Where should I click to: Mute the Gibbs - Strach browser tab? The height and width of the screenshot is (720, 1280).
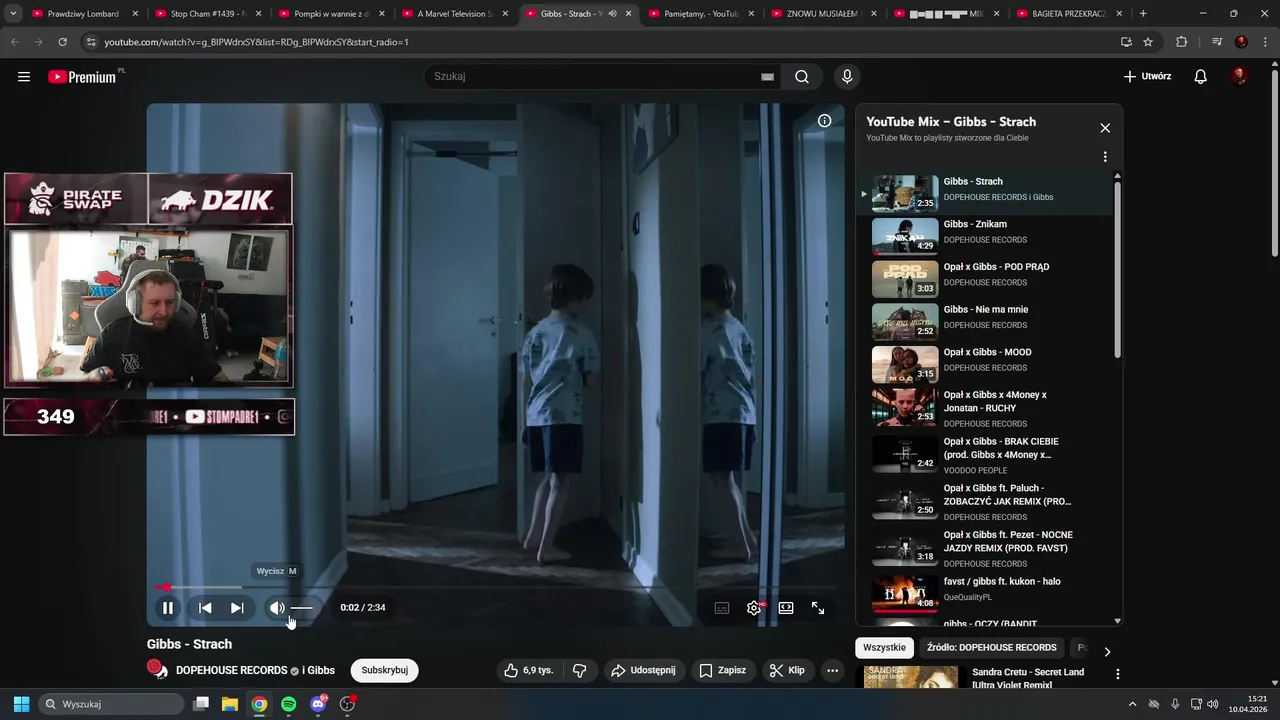(x=612, y=14)
